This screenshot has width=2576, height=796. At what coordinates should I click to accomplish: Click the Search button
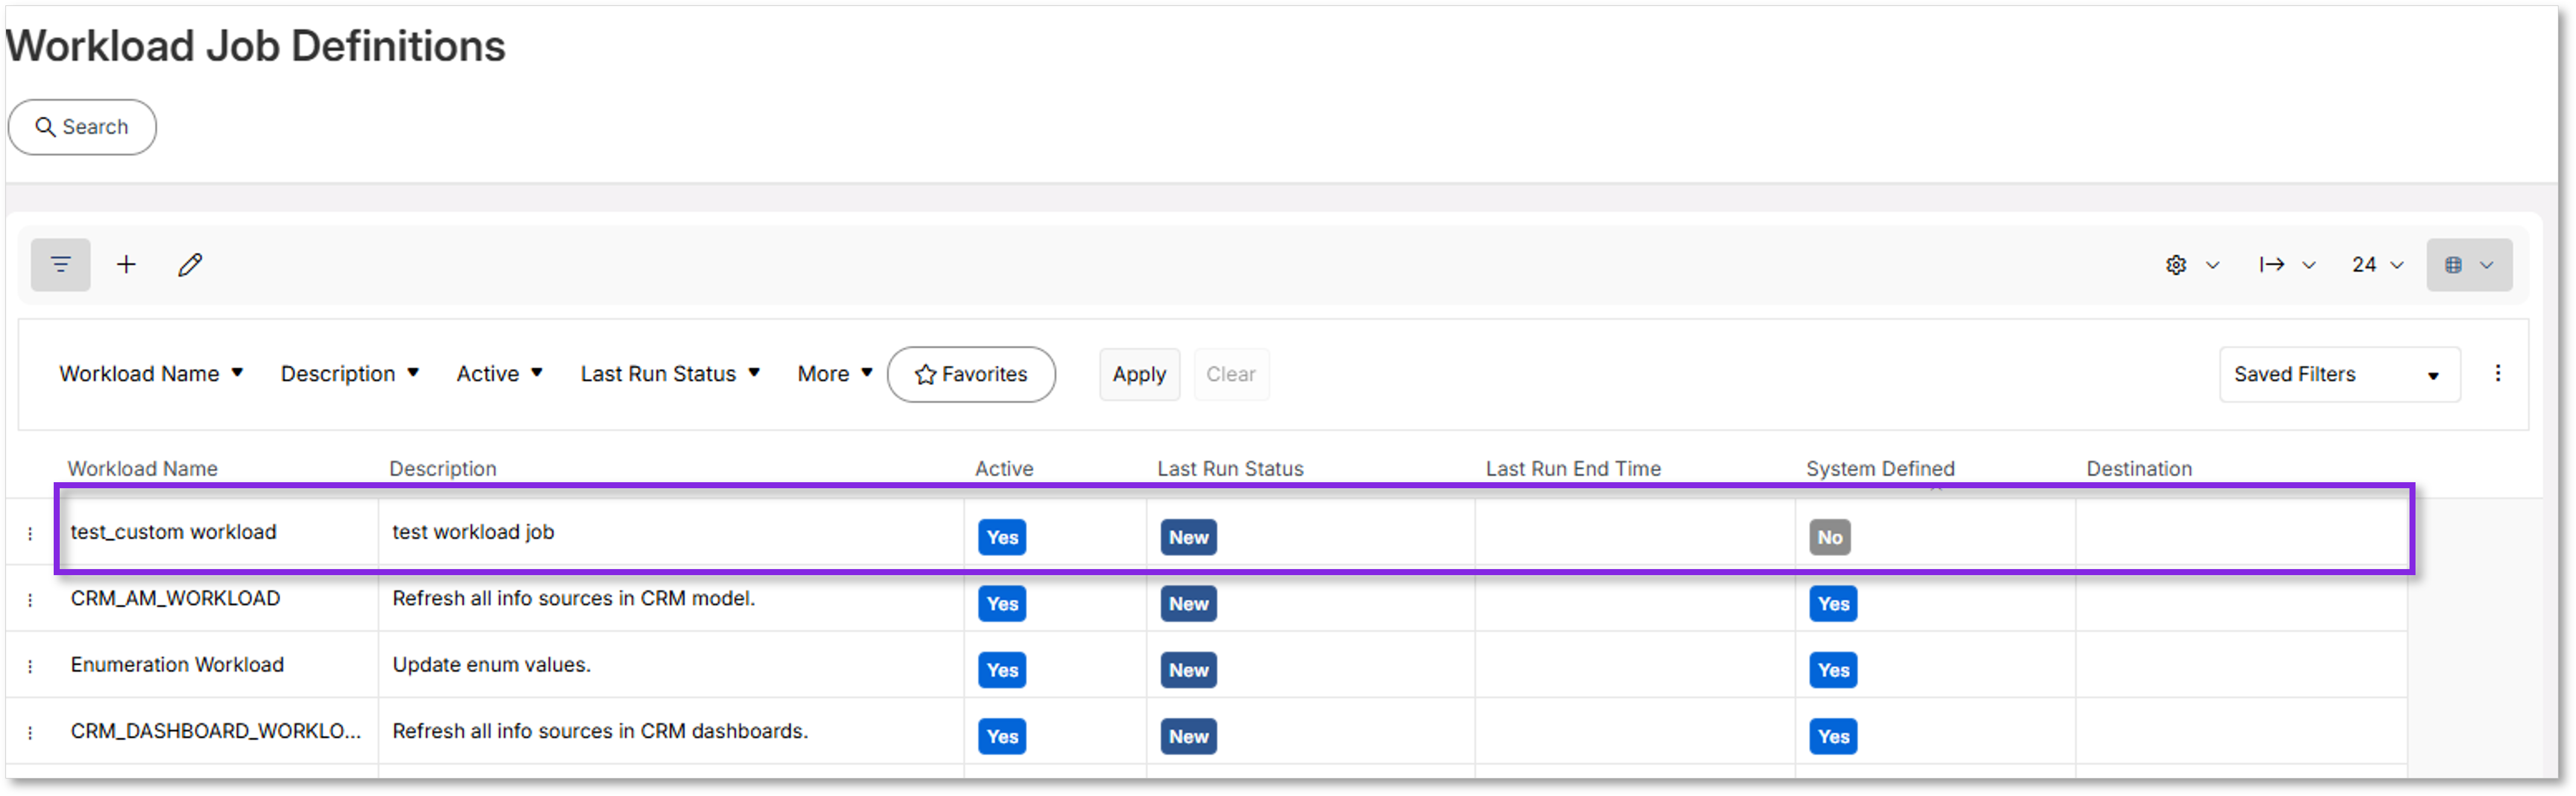pos(82,127)
